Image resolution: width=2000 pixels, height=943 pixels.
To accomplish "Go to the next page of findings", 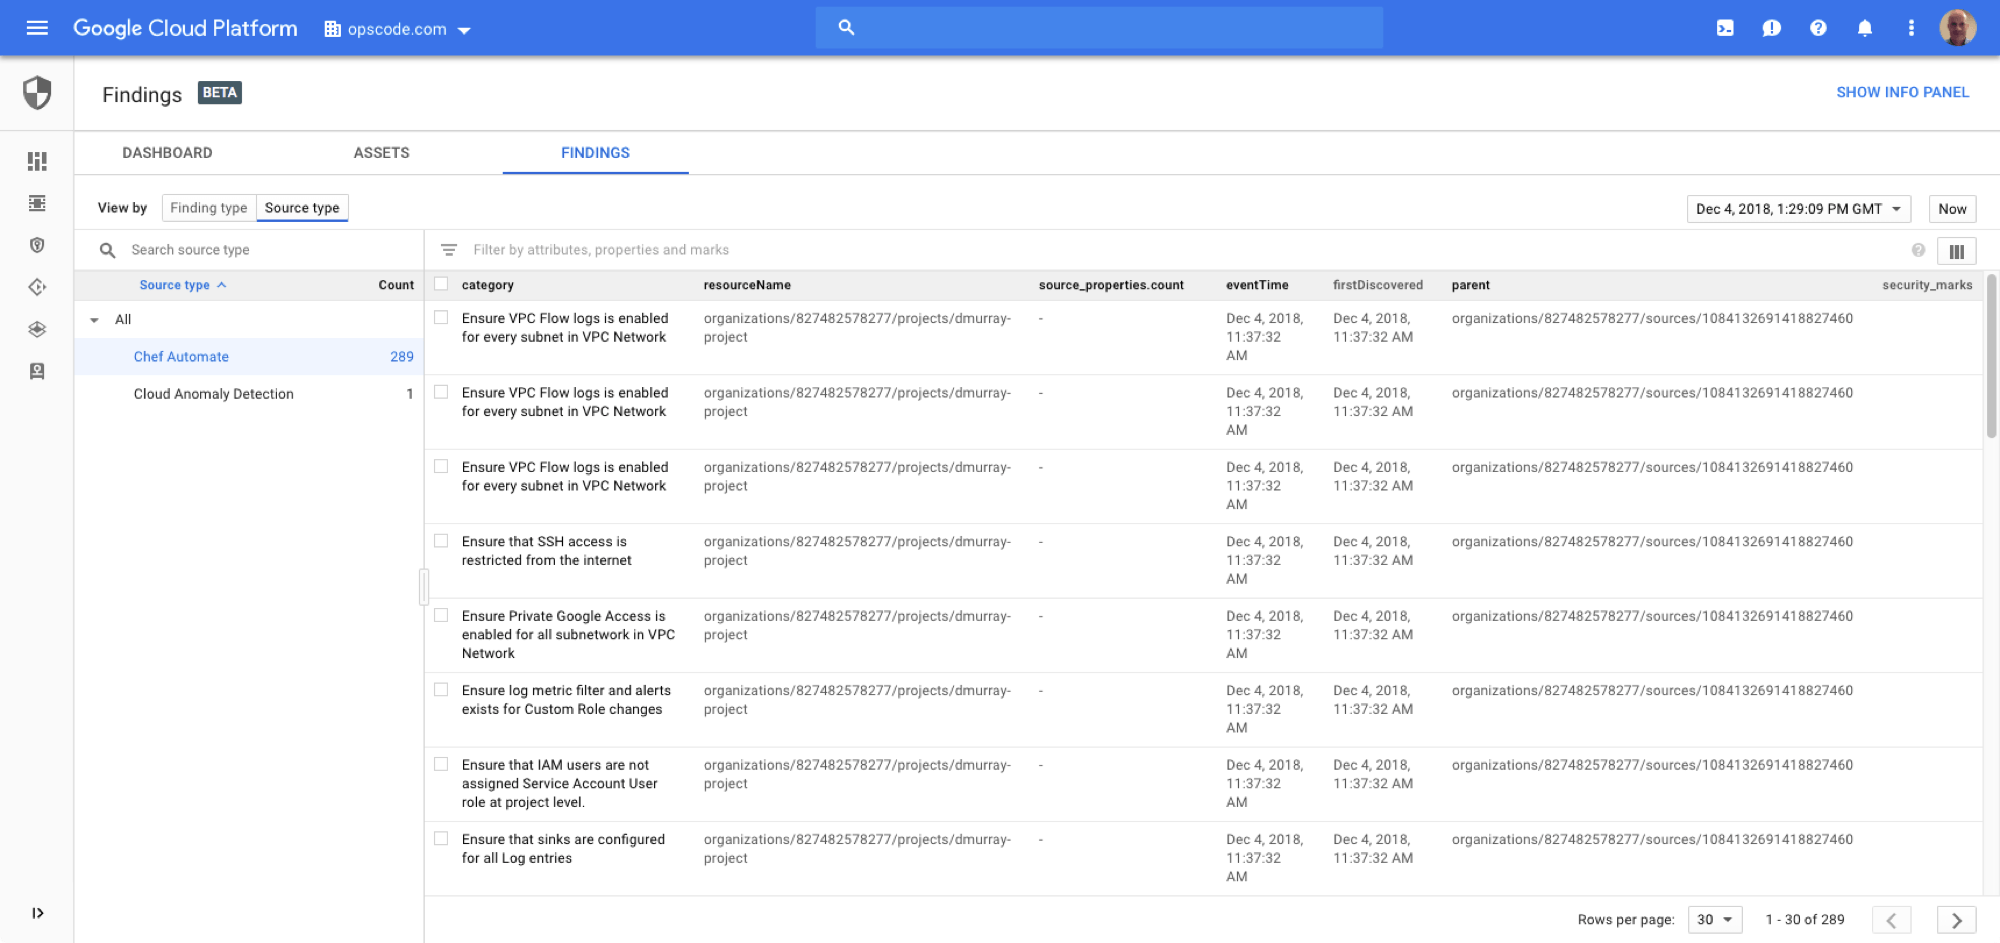I will [x=1956, y=920].
